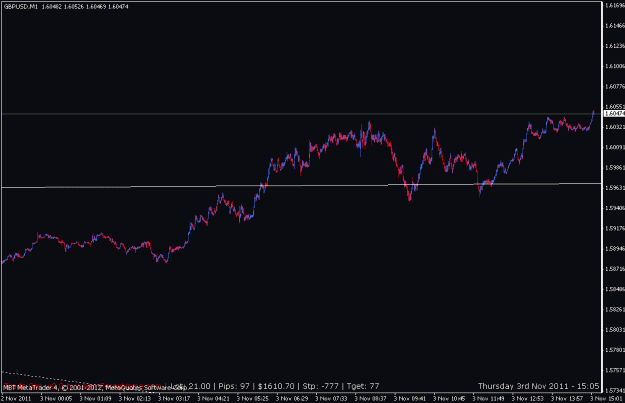Select the '3 Nov 07:33' time axis label
The width and height of the screenshot is (625, 403).
[x=331, y=398]
